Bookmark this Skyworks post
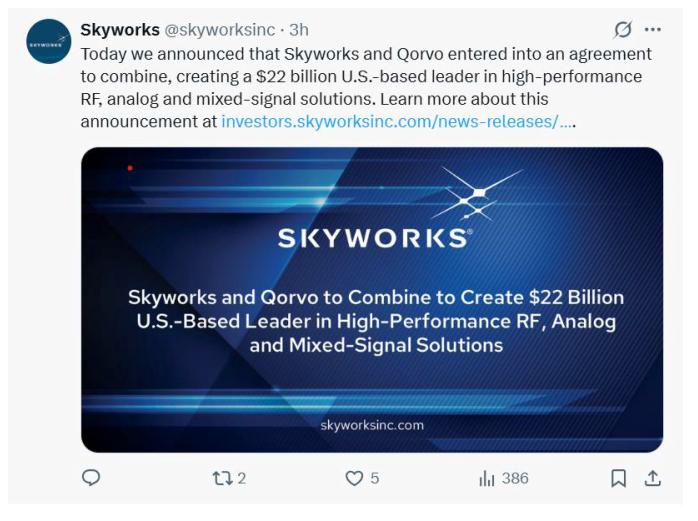This screenshot has height=521, width=698. pyautogui.click(x=619, y=478)
